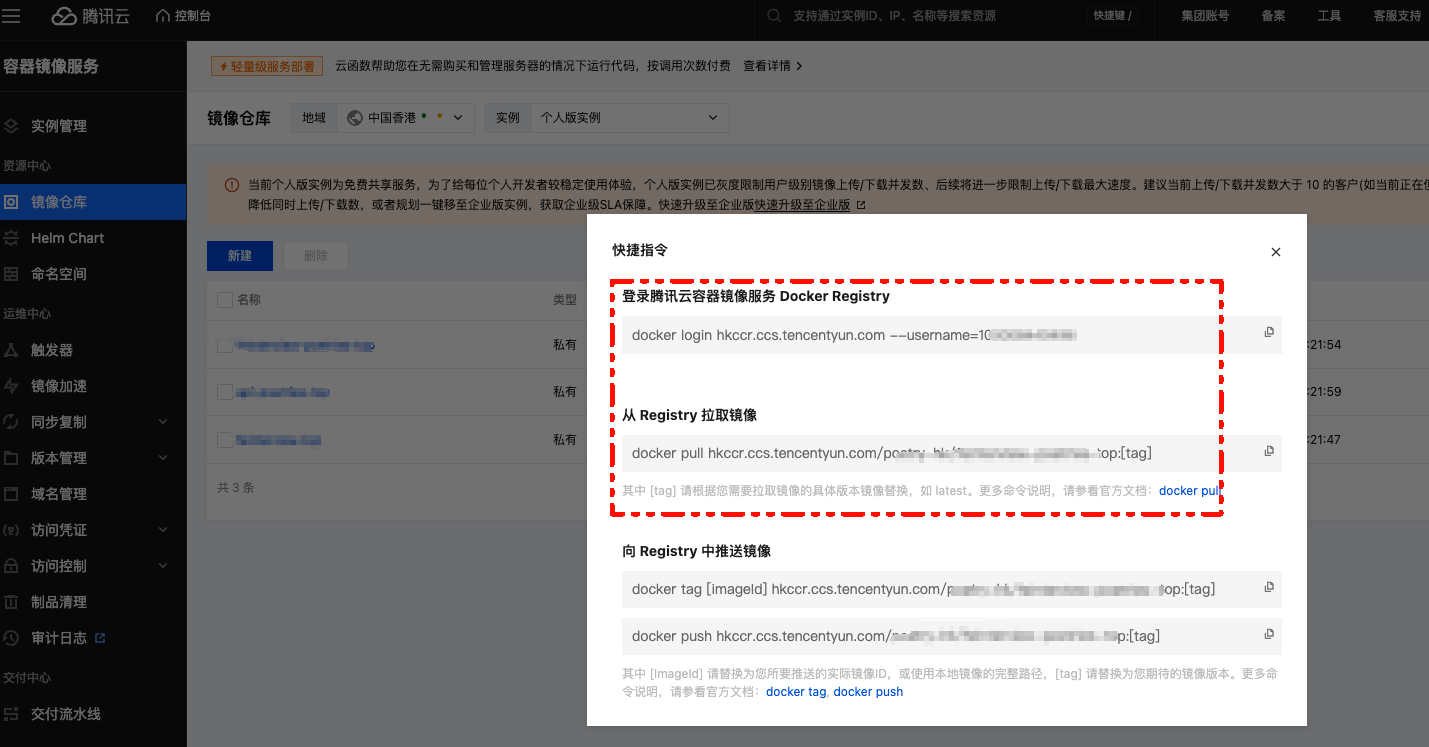Copy the docker tag command
The width and height of the screenshot is (1429, 747).
click(1269, 588)
